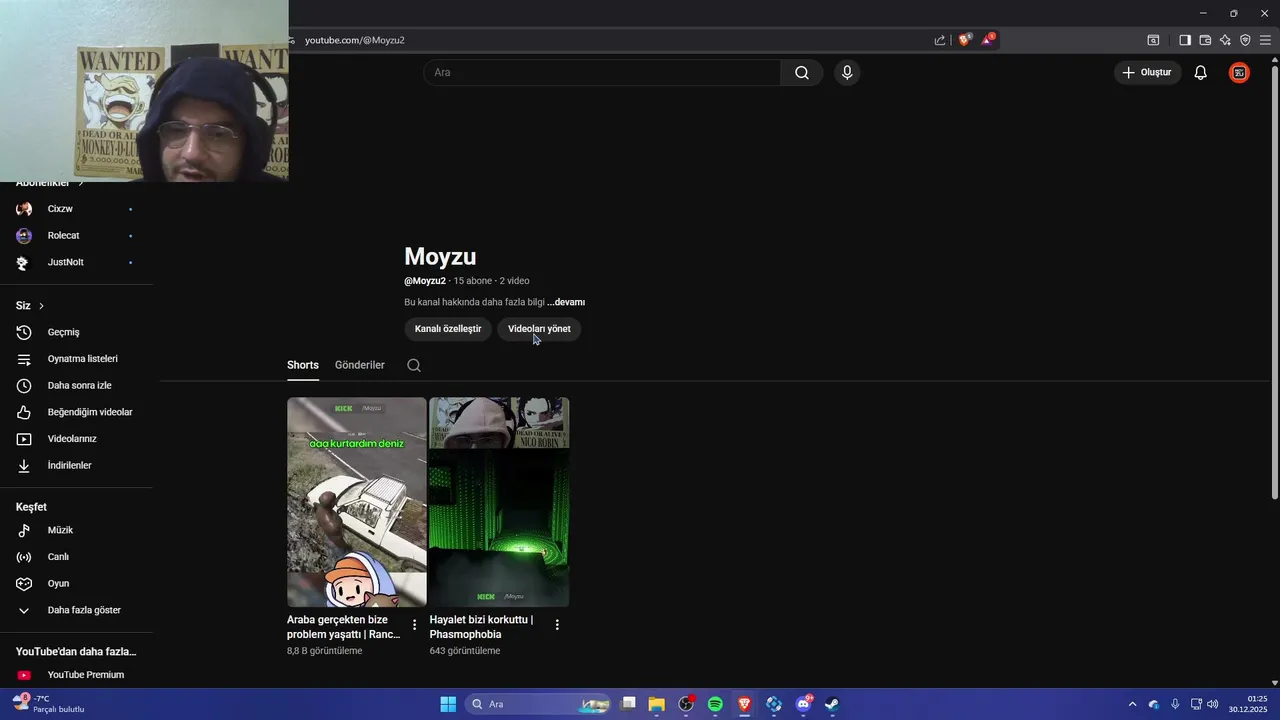This screenshot has width=1280, height=720.
Task: Select the Shorts tab
Action: (303, 365)
